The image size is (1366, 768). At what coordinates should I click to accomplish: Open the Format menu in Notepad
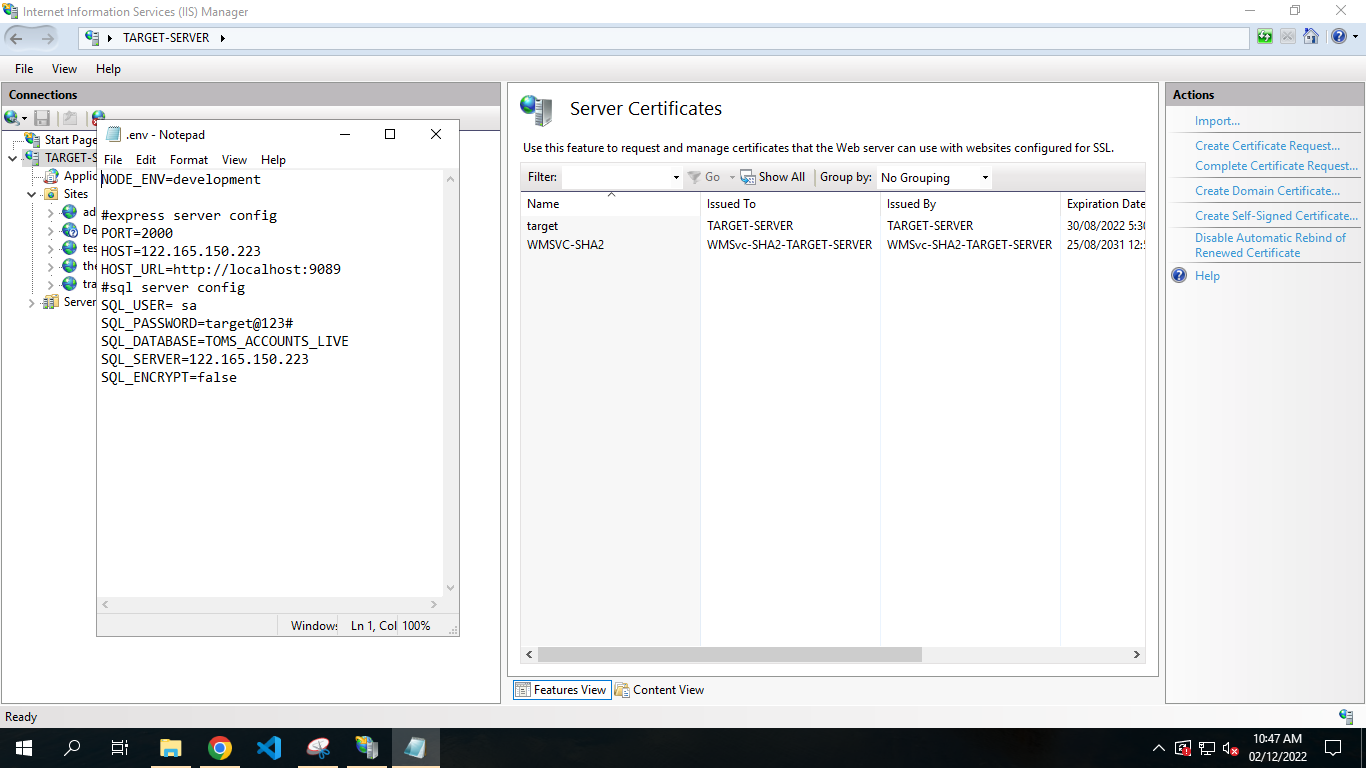[188, 160]
